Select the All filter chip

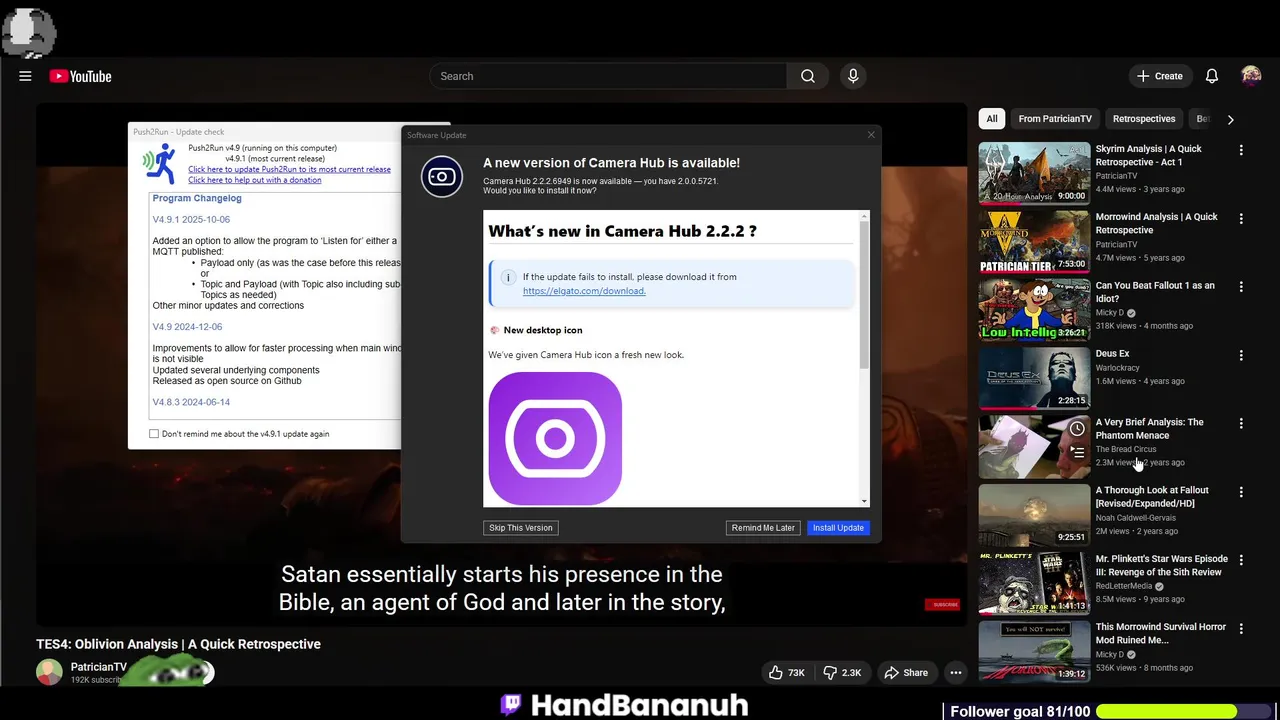pyautogui.click(x=992, y=119)
